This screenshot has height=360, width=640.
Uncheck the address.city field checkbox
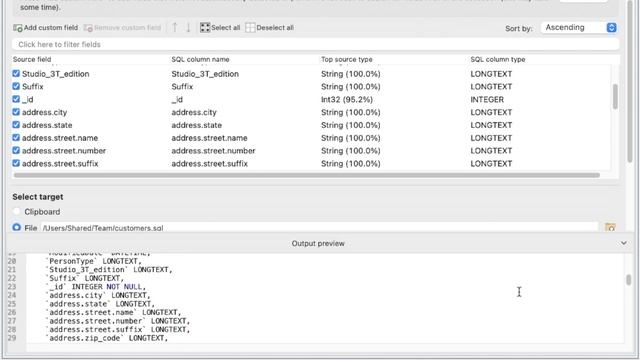coord(16,112)
